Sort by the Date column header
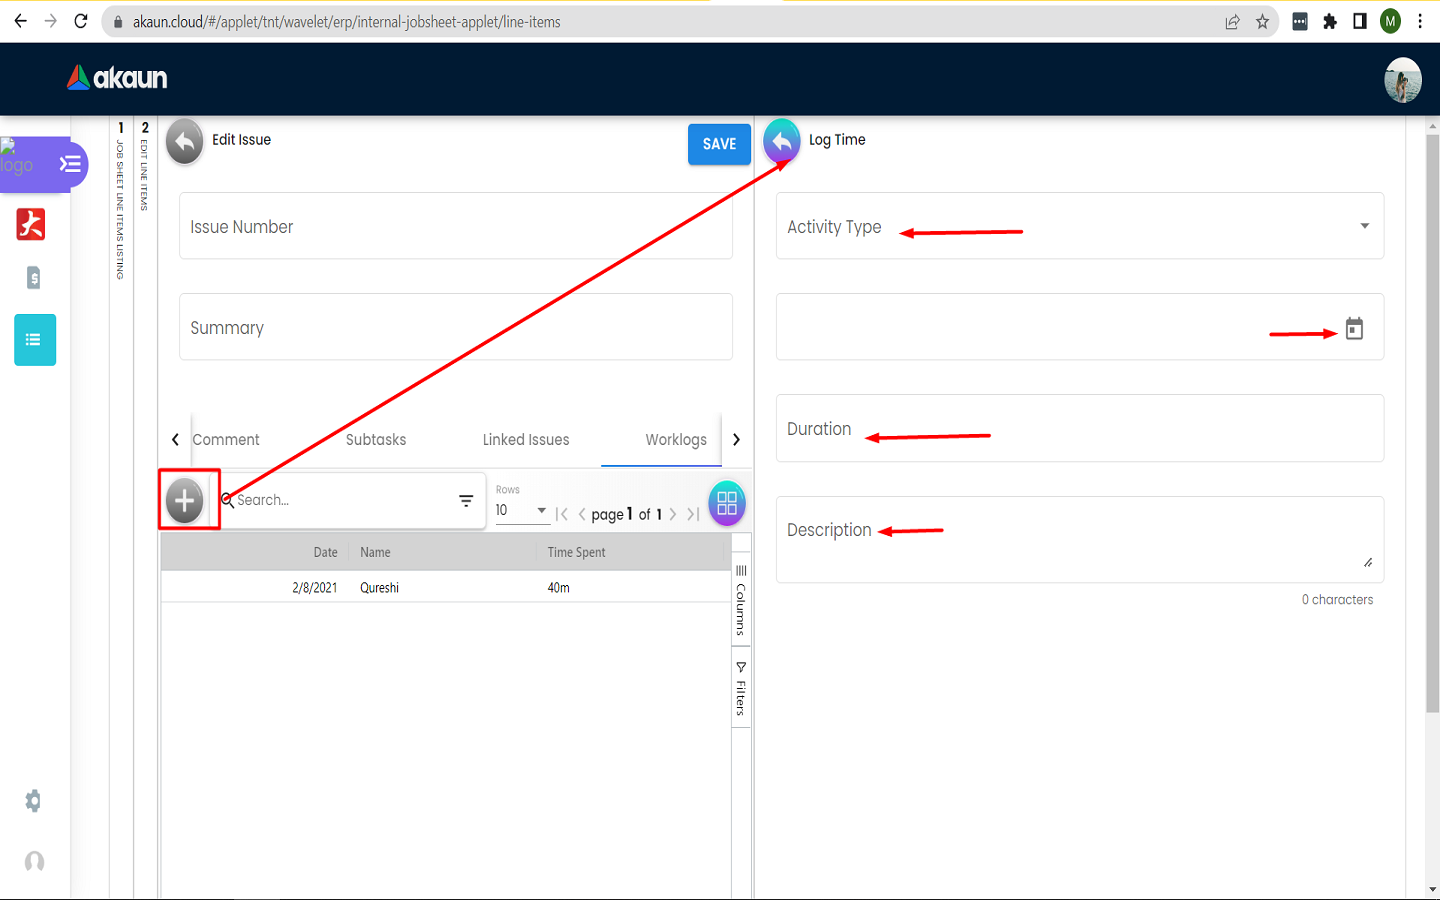The width and height of the screenshot is (1440, 900). coord(325,552)
